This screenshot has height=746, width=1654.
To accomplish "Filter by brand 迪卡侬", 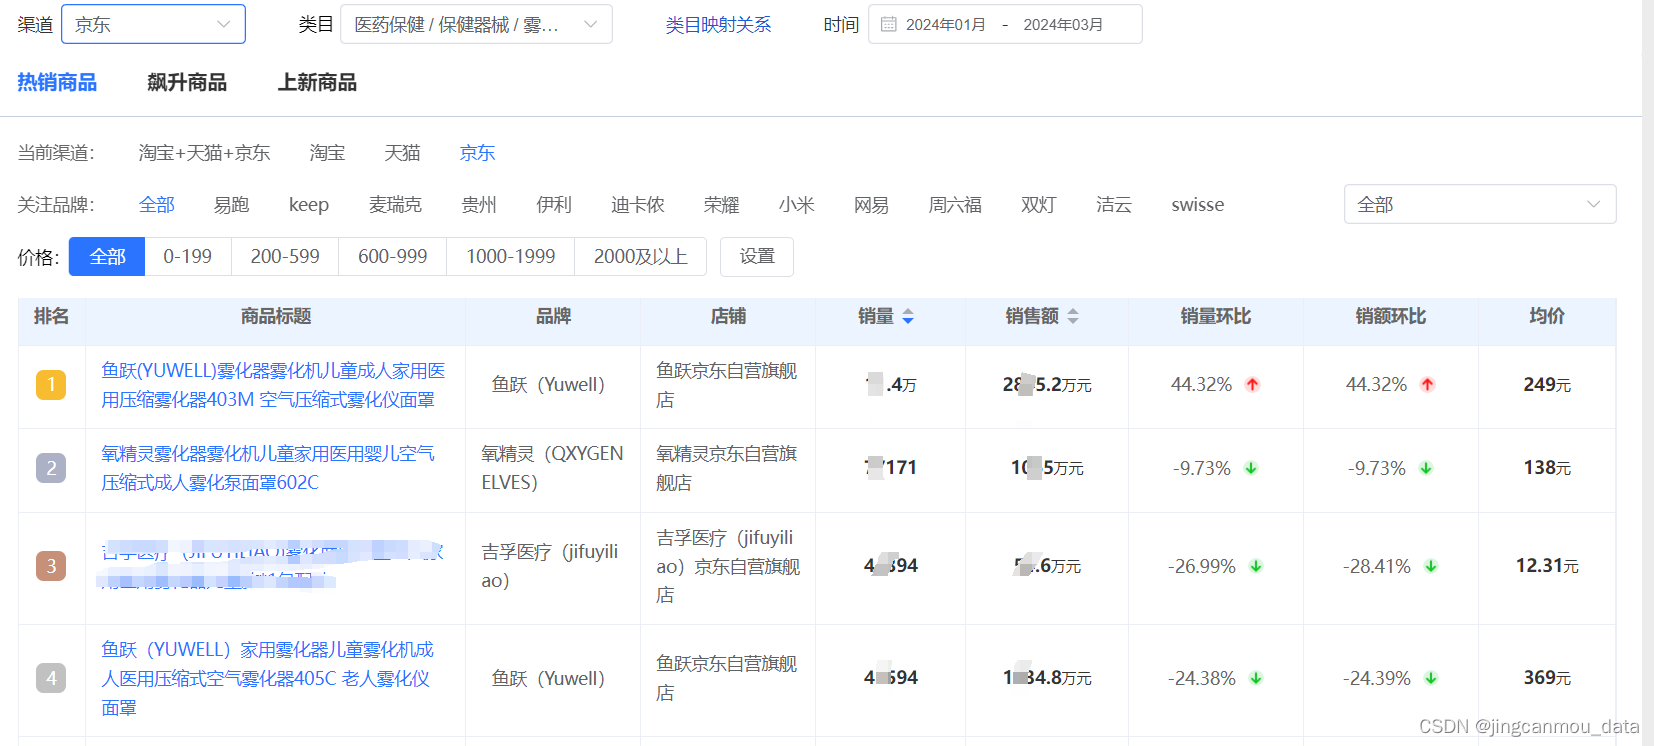I will coord(638,204).
